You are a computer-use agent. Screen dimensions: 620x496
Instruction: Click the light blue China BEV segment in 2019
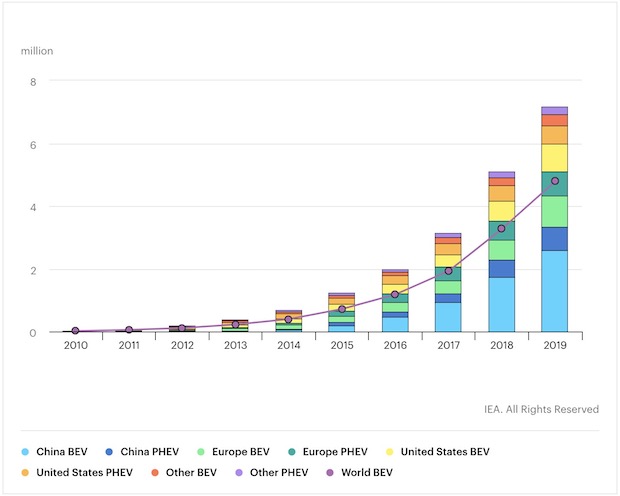click(x=555, y=291)
